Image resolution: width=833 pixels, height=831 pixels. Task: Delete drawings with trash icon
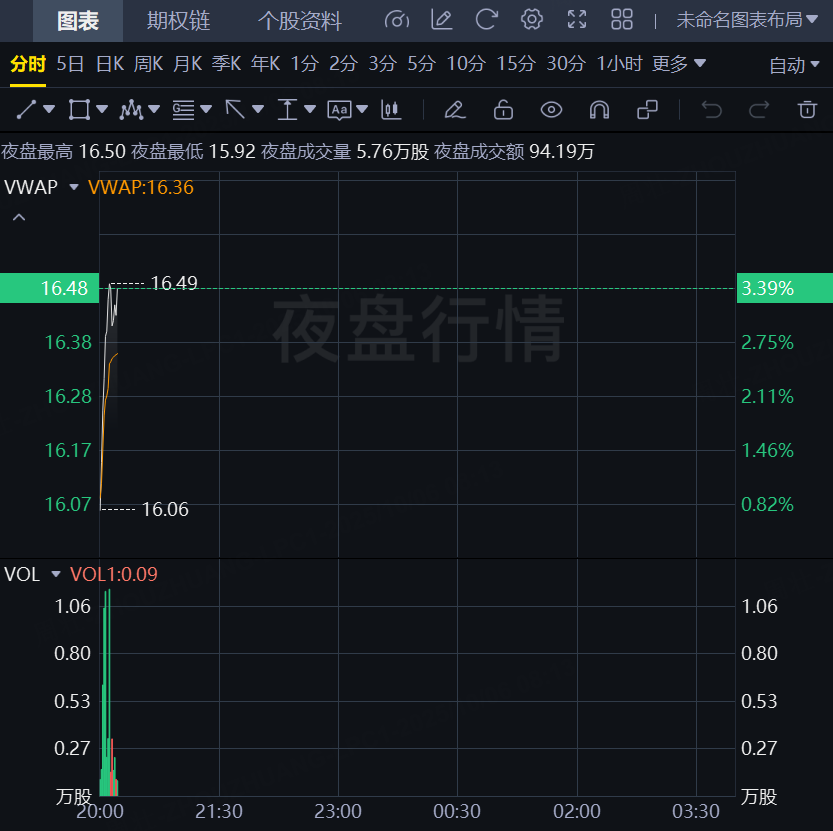pos(807,109)
